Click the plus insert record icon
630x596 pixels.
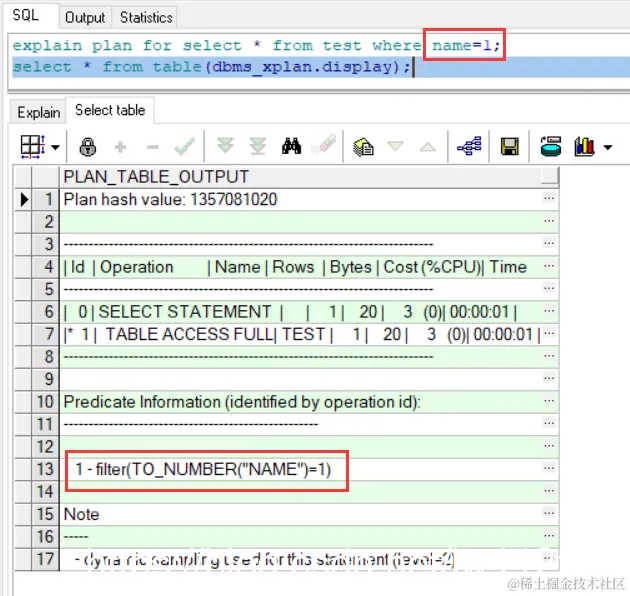tap(120, 147)
